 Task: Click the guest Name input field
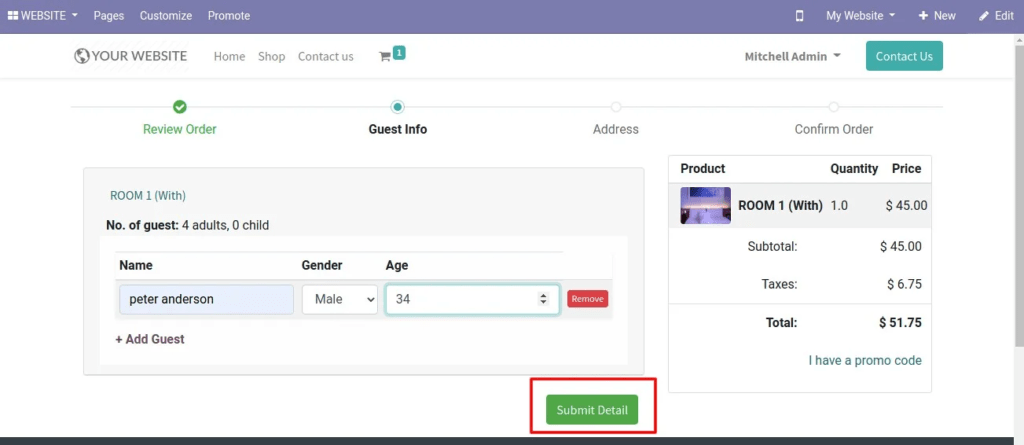pyautogui.click(x=206, y=299)
